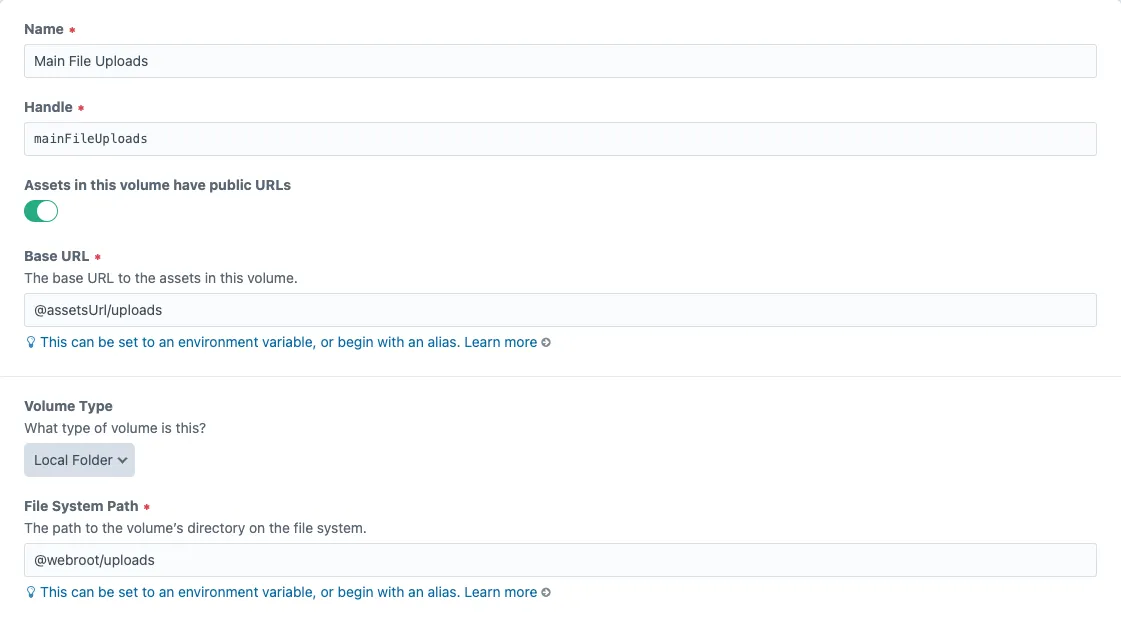Click the Handle input field
This screenshot has width=1121, height=626.
(560, 139)
